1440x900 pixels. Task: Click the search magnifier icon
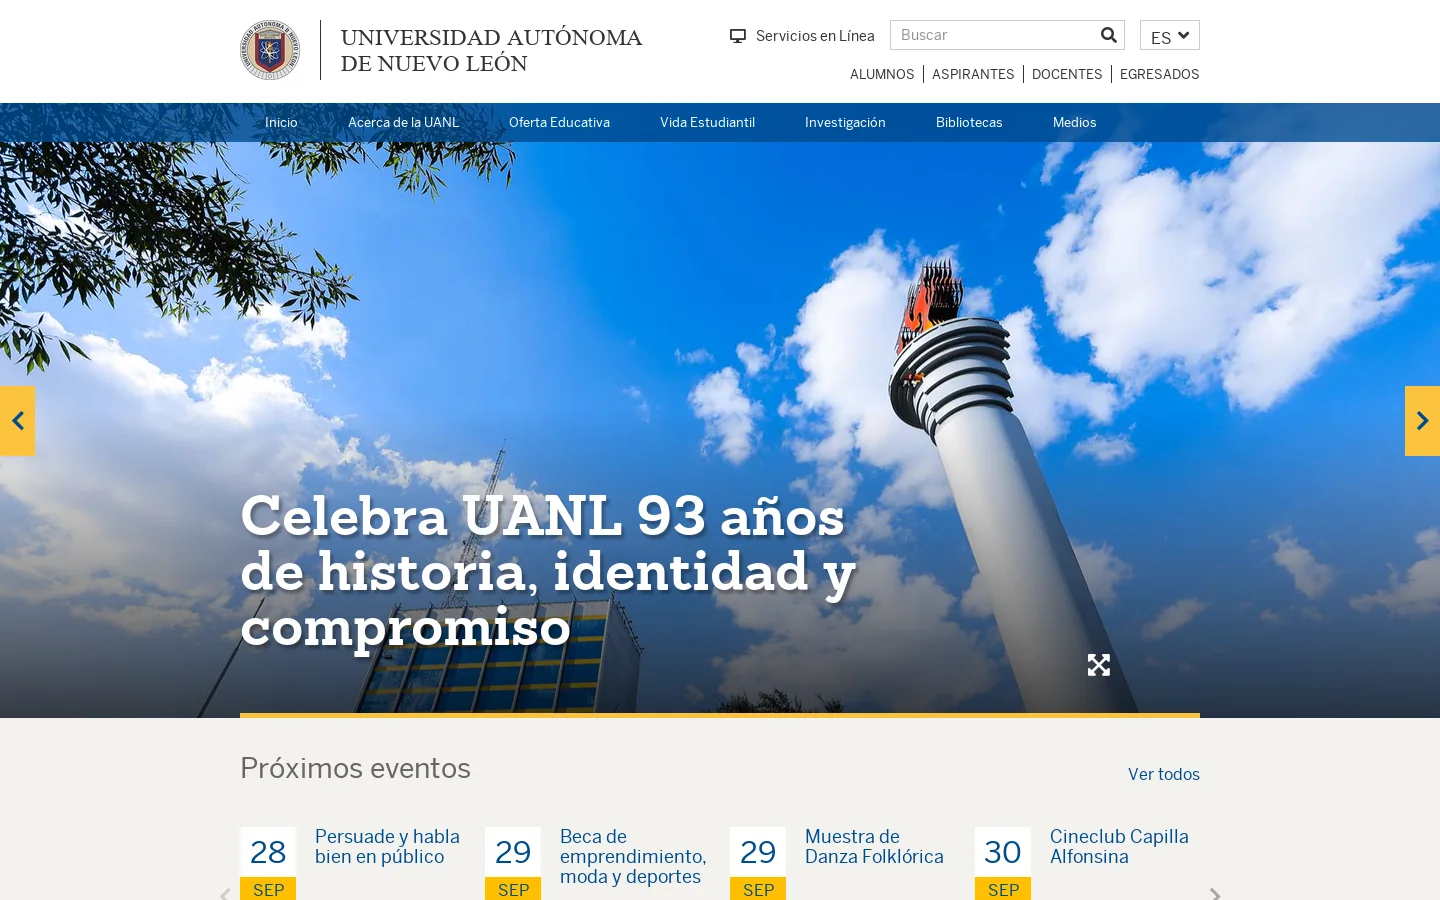point(1108,35)
